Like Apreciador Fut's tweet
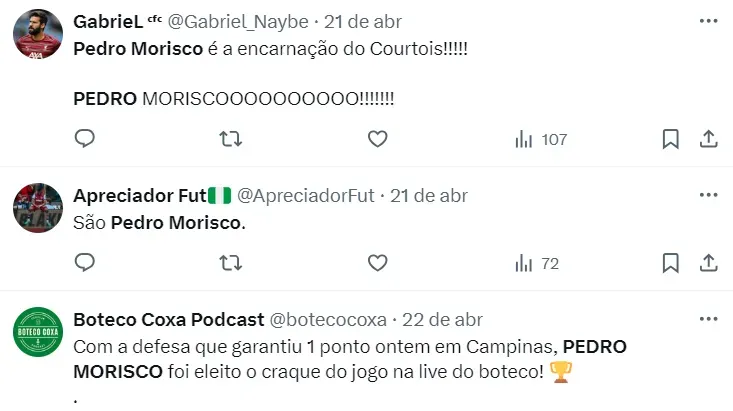733x411 pixels. tap(377, 263)
